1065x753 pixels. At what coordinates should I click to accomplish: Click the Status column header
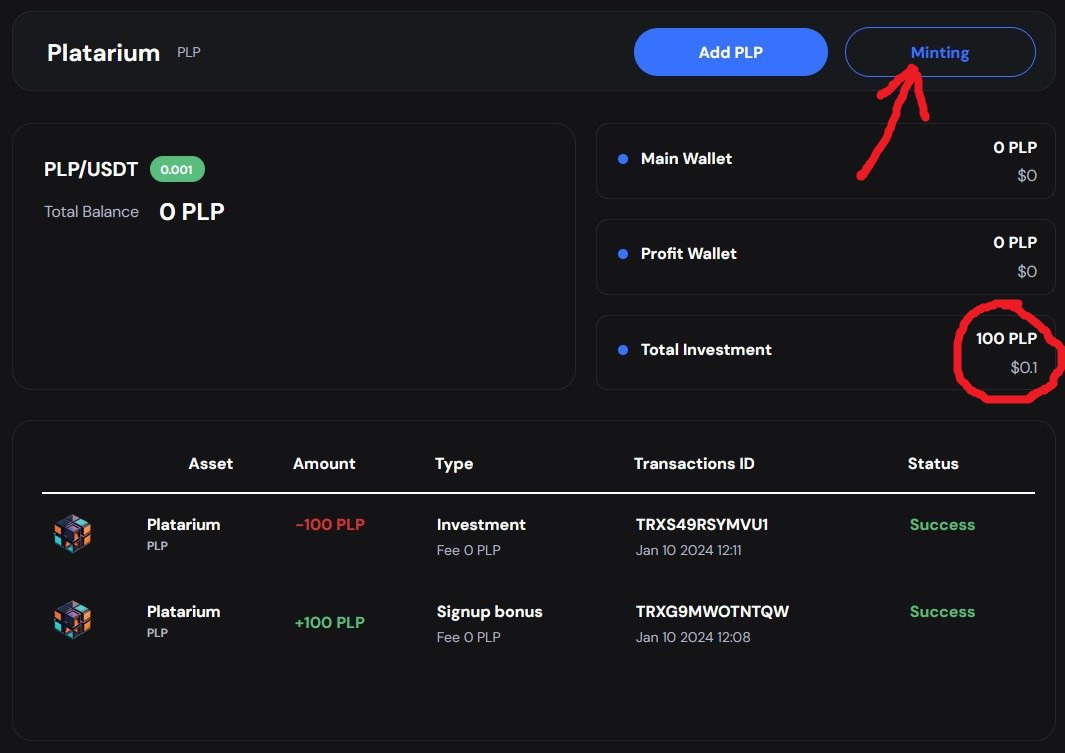click(933, 464)
